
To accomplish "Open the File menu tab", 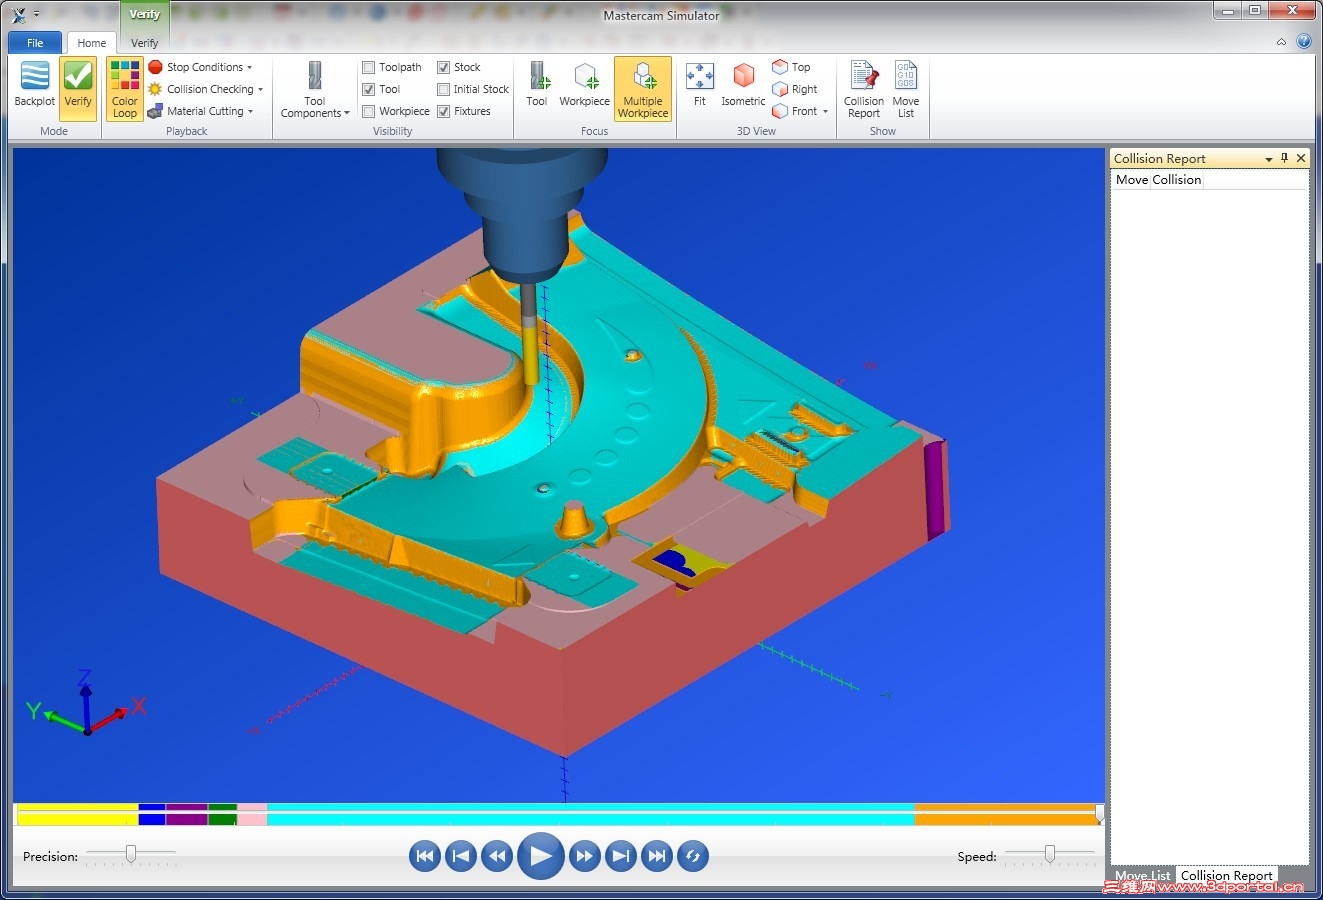I will (35, 43).
